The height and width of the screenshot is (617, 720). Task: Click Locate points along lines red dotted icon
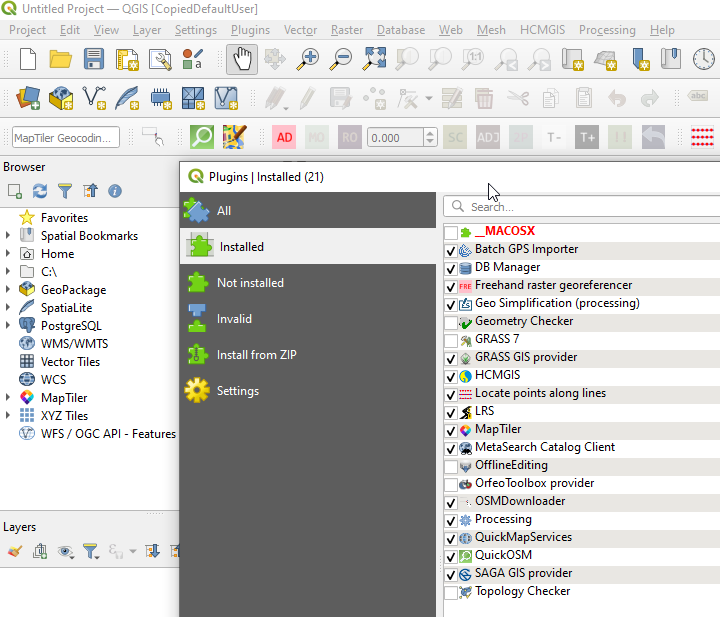pyautogui.click(x=703, y=137)
